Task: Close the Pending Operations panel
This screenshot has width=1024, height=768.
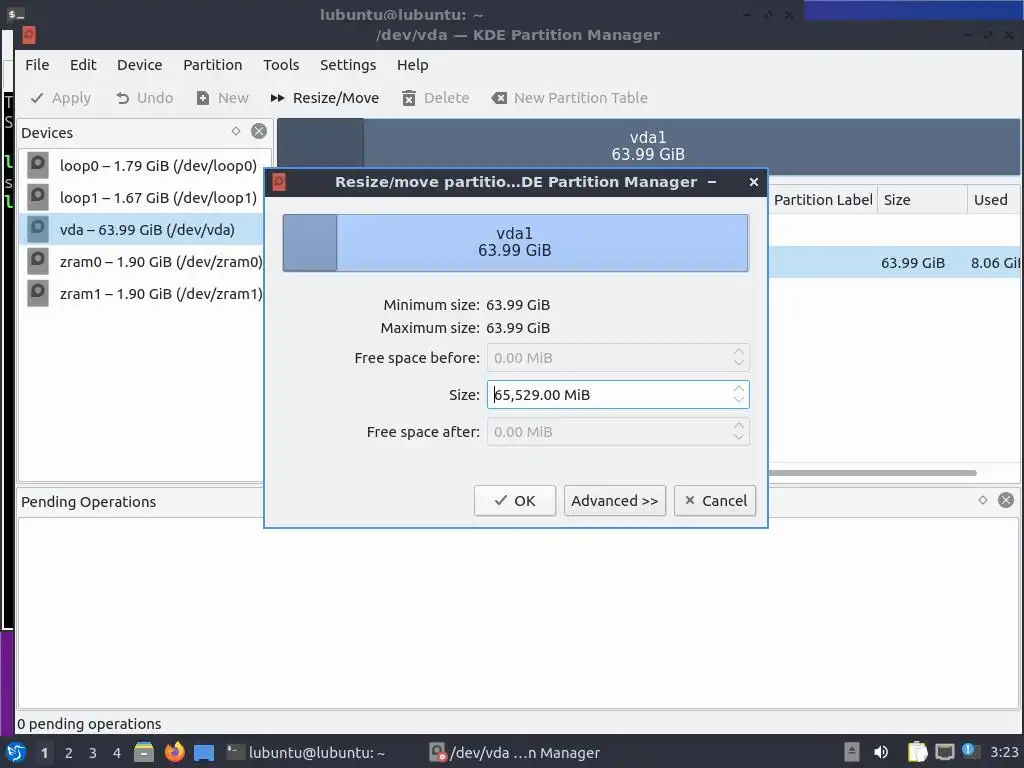Action: tap(1006, 500)
